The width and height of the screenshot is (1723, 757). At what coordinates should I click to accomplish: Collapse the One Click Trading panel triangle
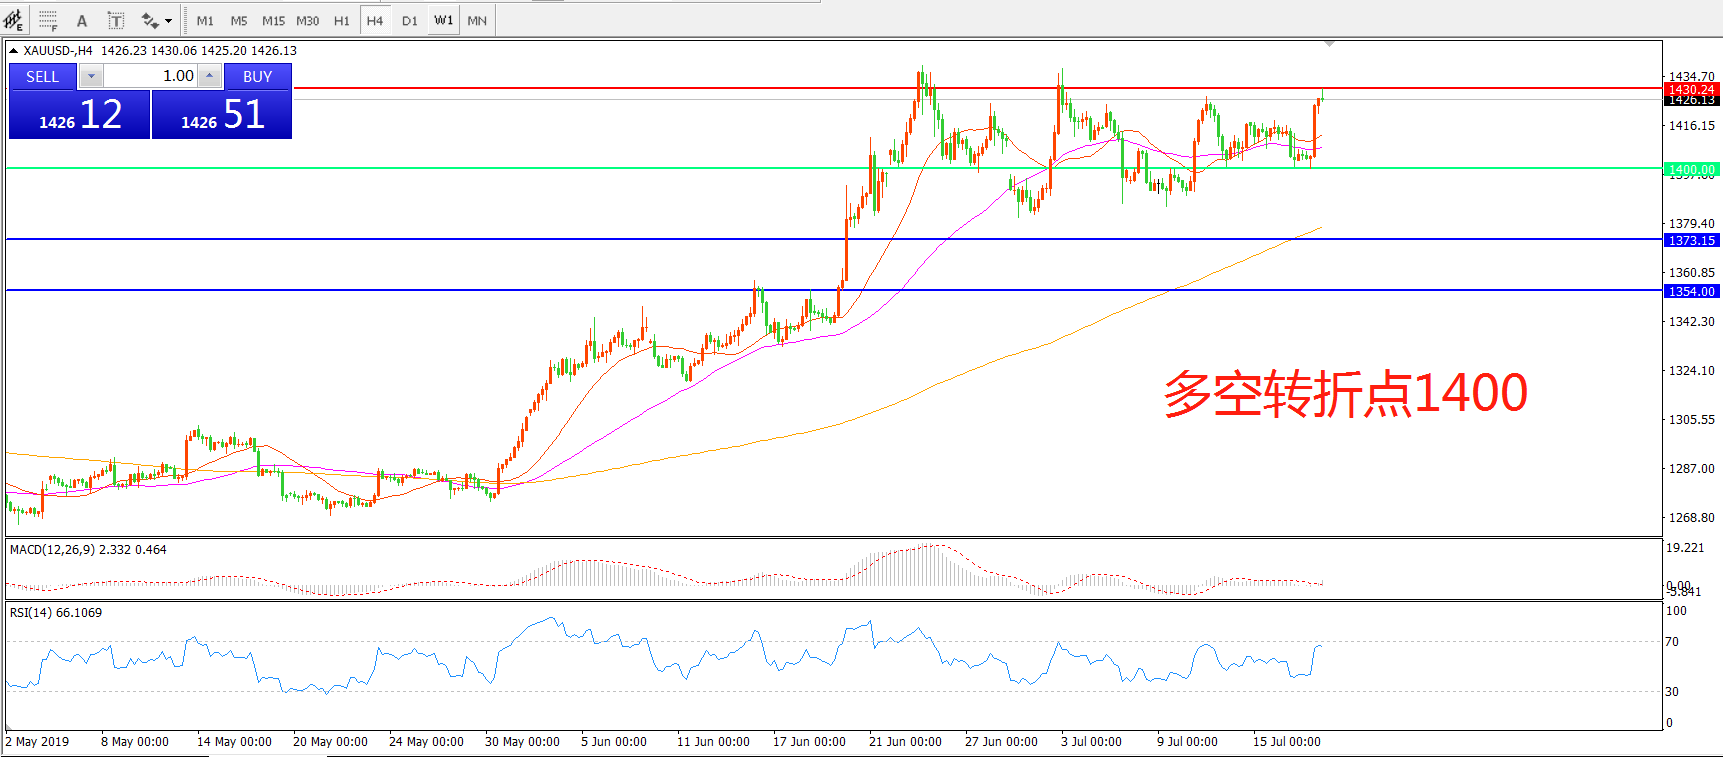pyautogui.click(x=13, y=51)
